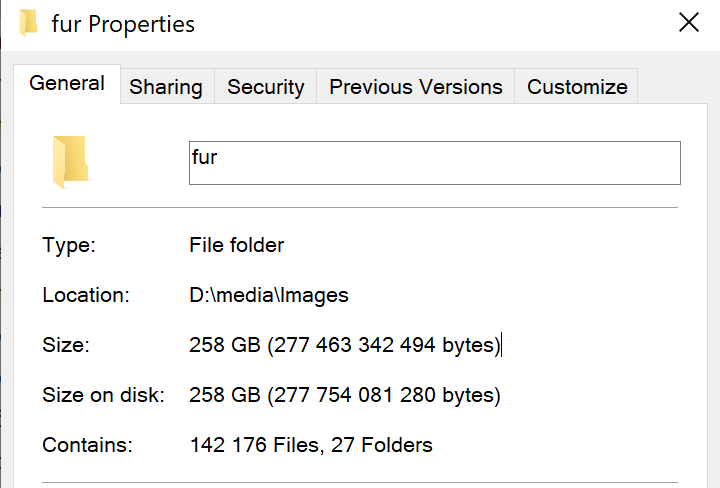Click the D:\media\Images location text

point(268,295)
